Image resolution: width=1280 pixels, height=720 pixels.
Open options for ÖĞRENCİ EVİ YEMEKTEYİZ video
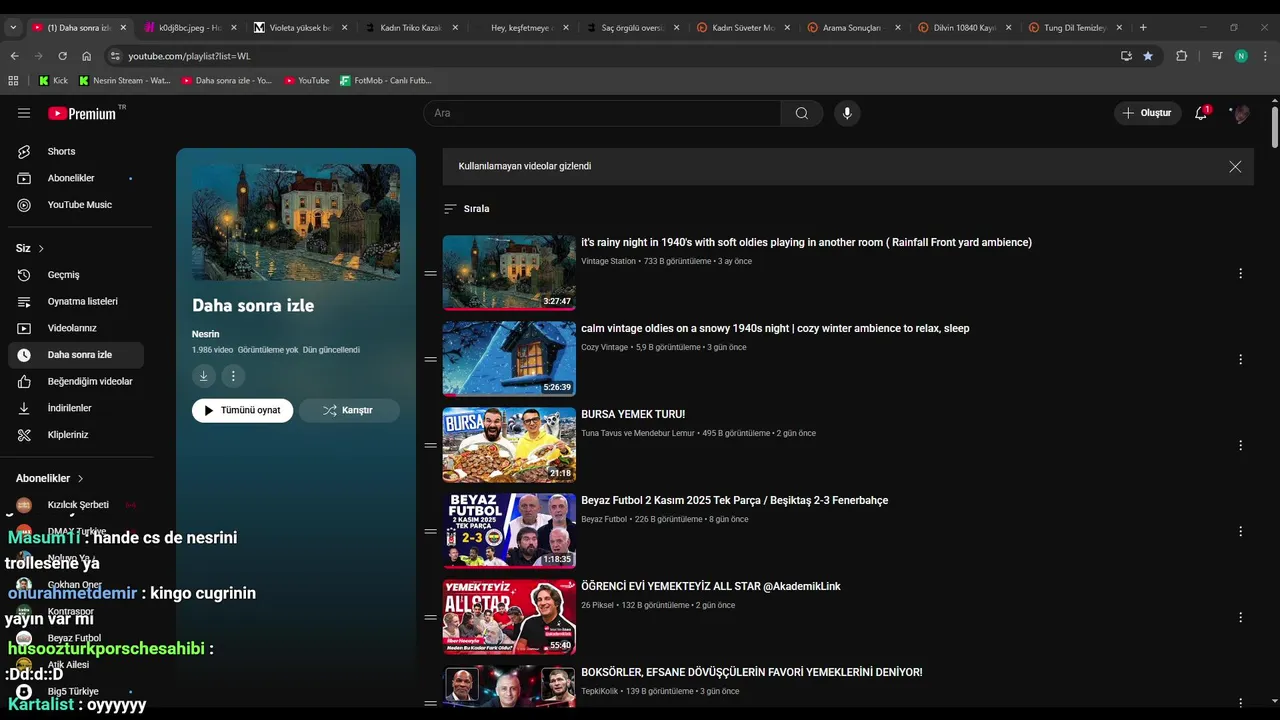(1240, 617)
